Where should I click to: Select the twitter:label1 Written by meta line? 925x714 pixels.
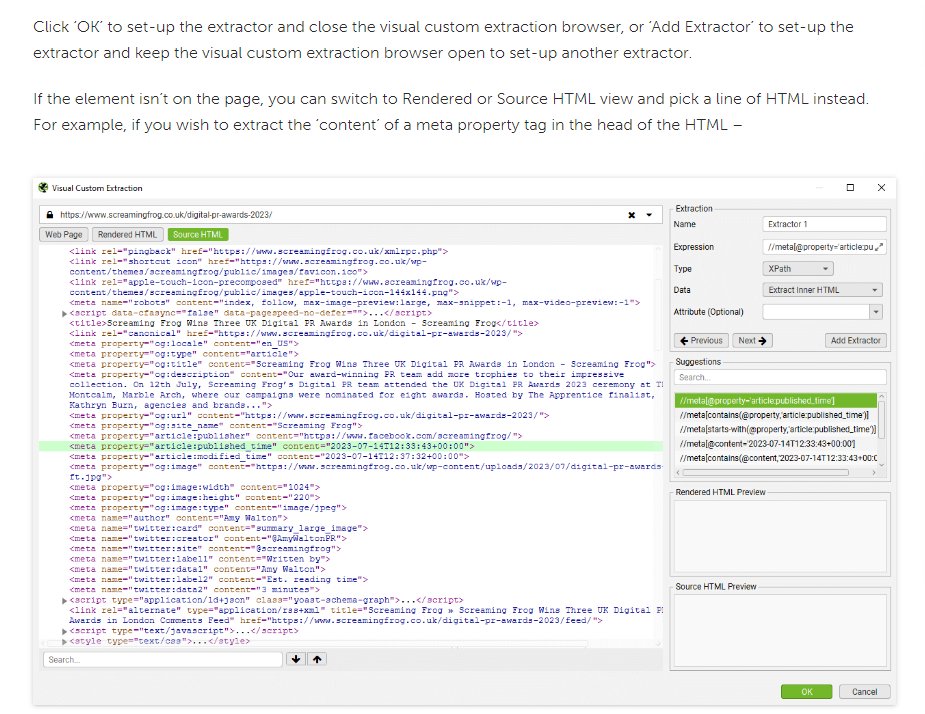[x=200, y=559]
